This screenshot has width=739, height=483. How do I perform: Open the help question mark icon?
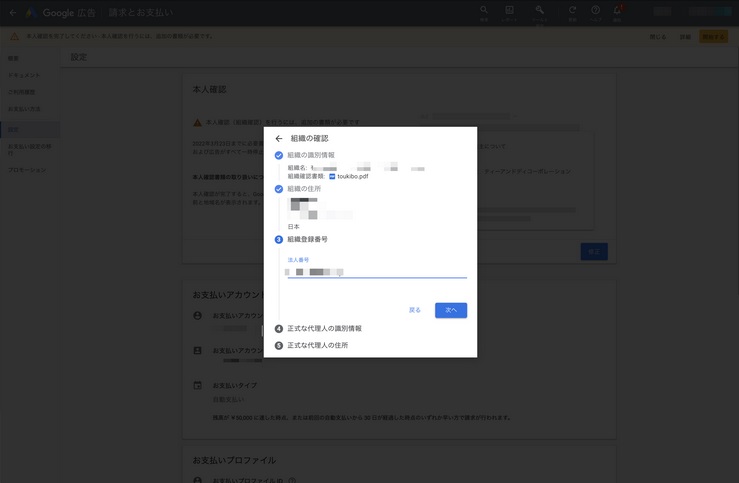pyautogui.click(x=595, y=11)
